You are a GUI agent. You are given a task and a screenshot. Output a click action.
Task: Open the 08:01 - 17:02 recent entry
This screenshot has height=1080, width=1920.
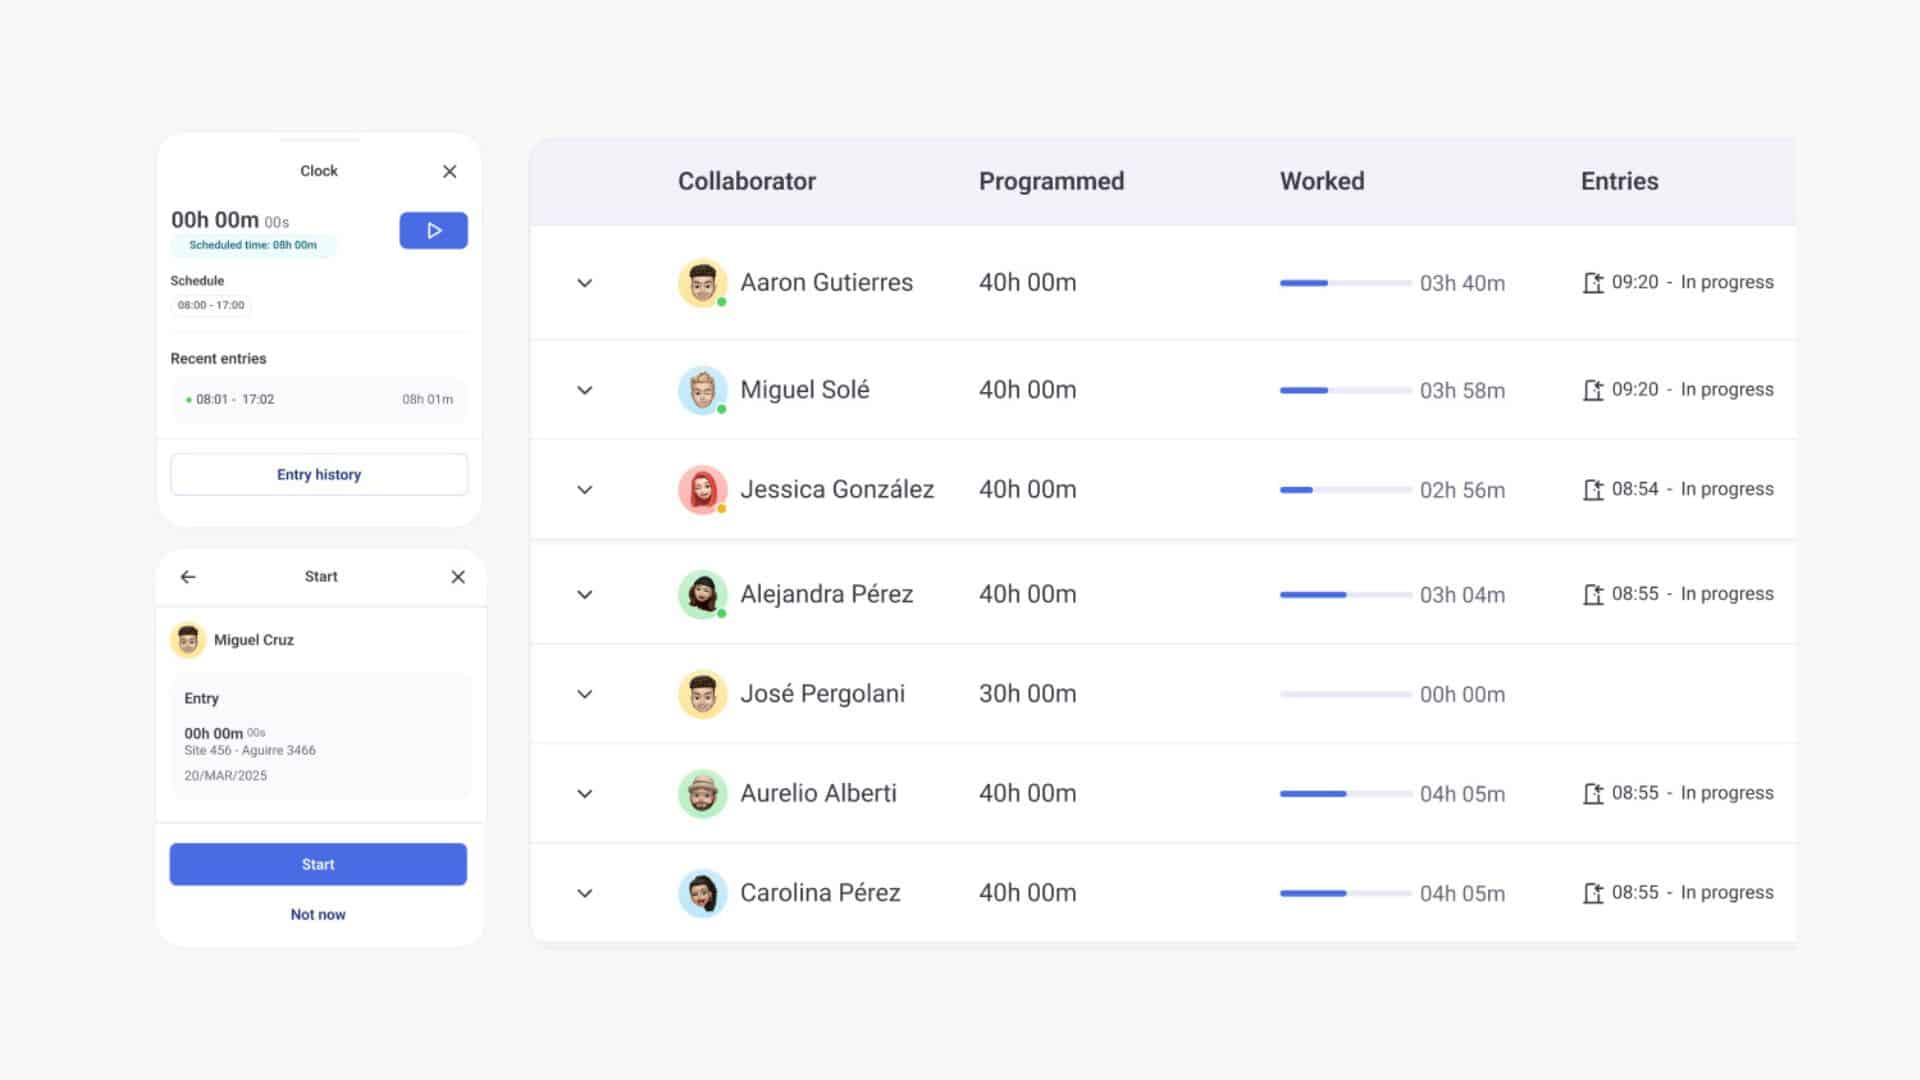point(319,399)
